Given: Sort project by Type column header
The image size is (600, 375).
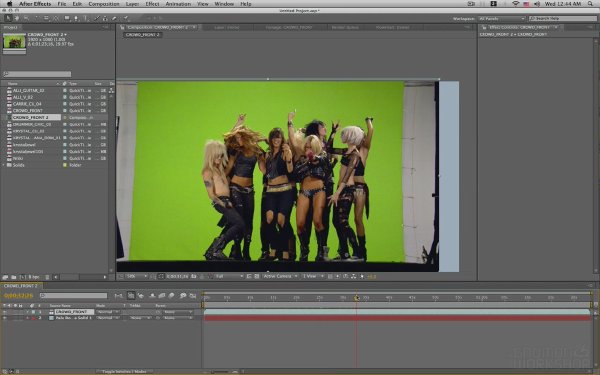Looking at the screenshot, I should (x=73, y=83).
